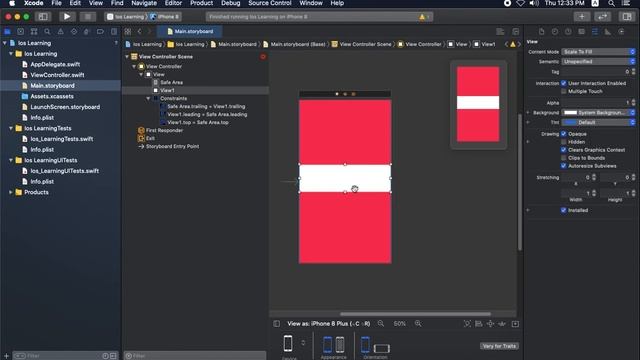Collapse the View Controller Scene

(x=127, y=57)
